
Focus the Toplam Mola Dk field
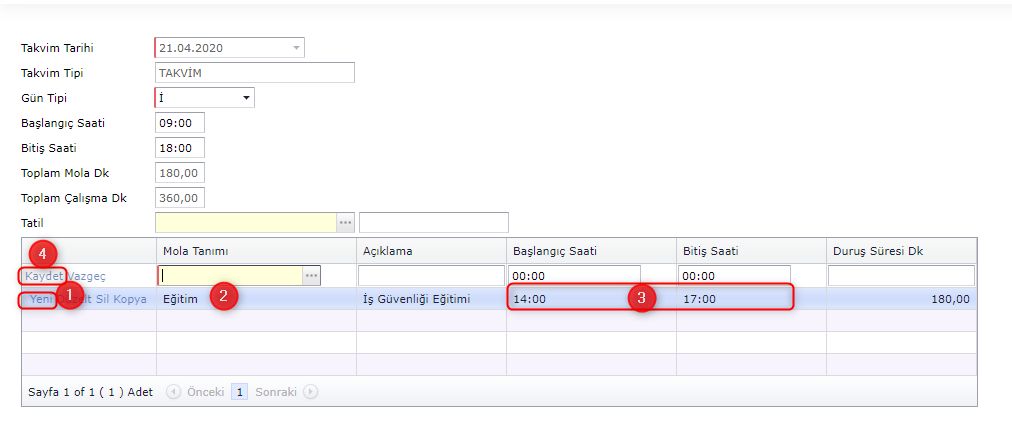[180, 173]
